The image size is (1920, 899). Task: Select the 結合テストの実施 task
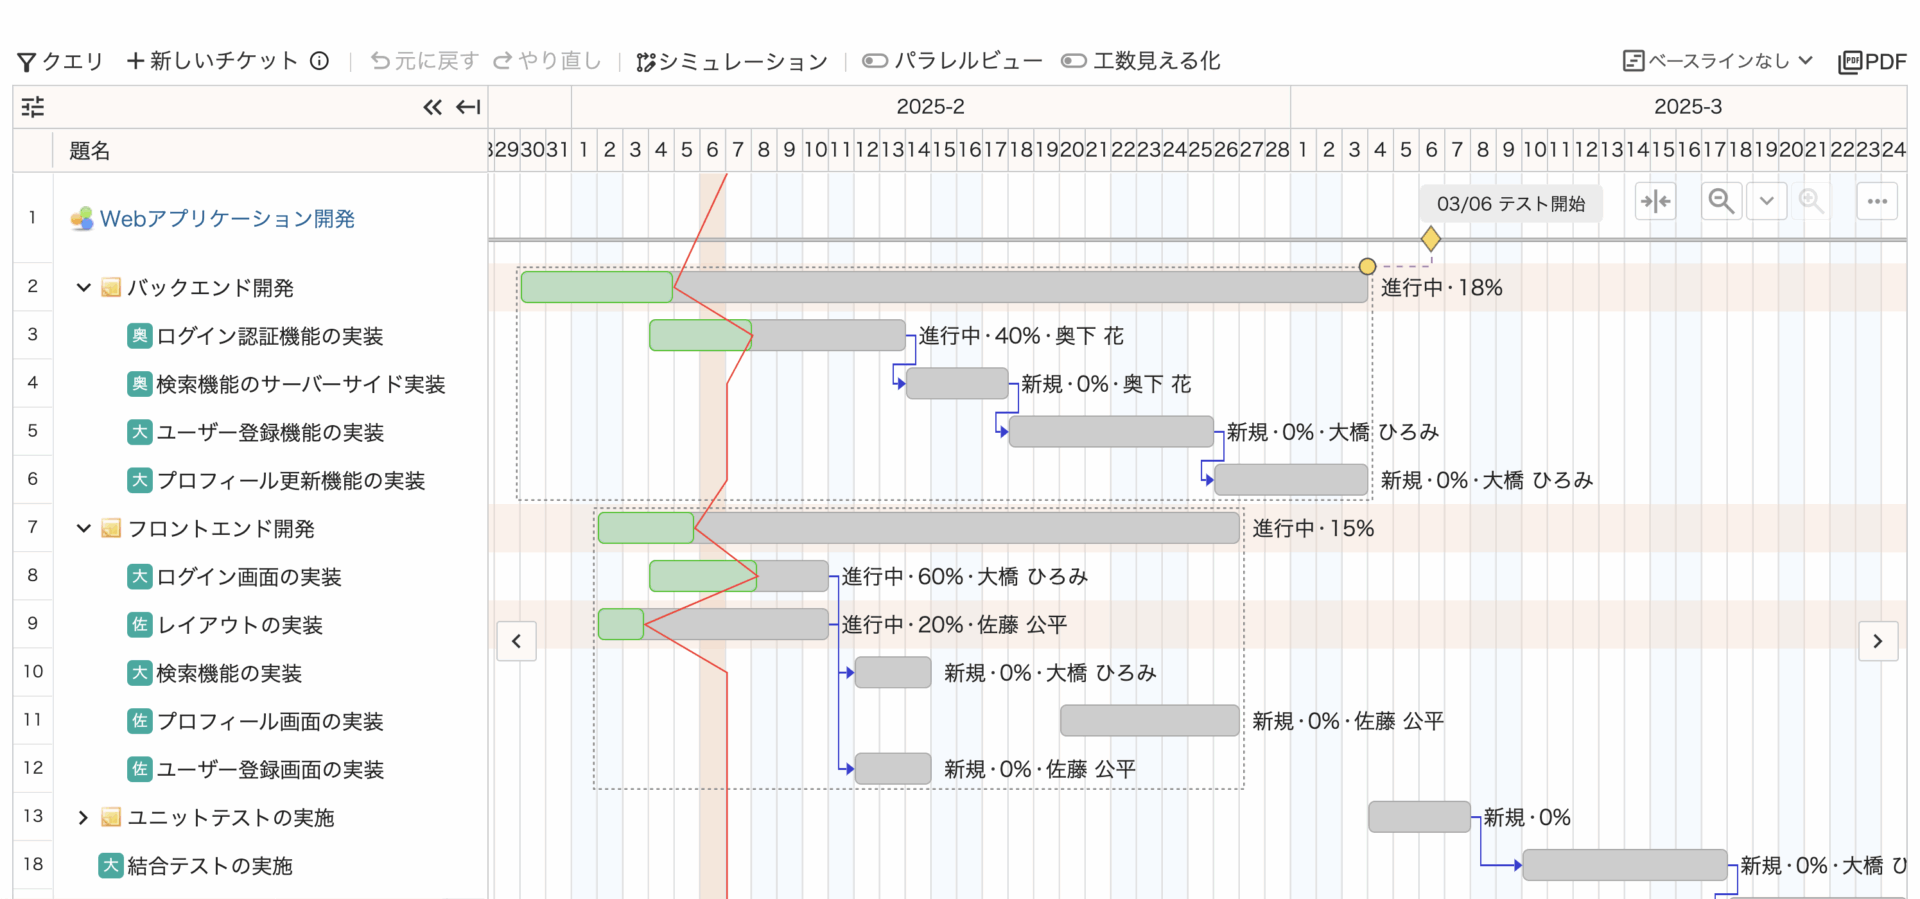[x=210, y=866]
